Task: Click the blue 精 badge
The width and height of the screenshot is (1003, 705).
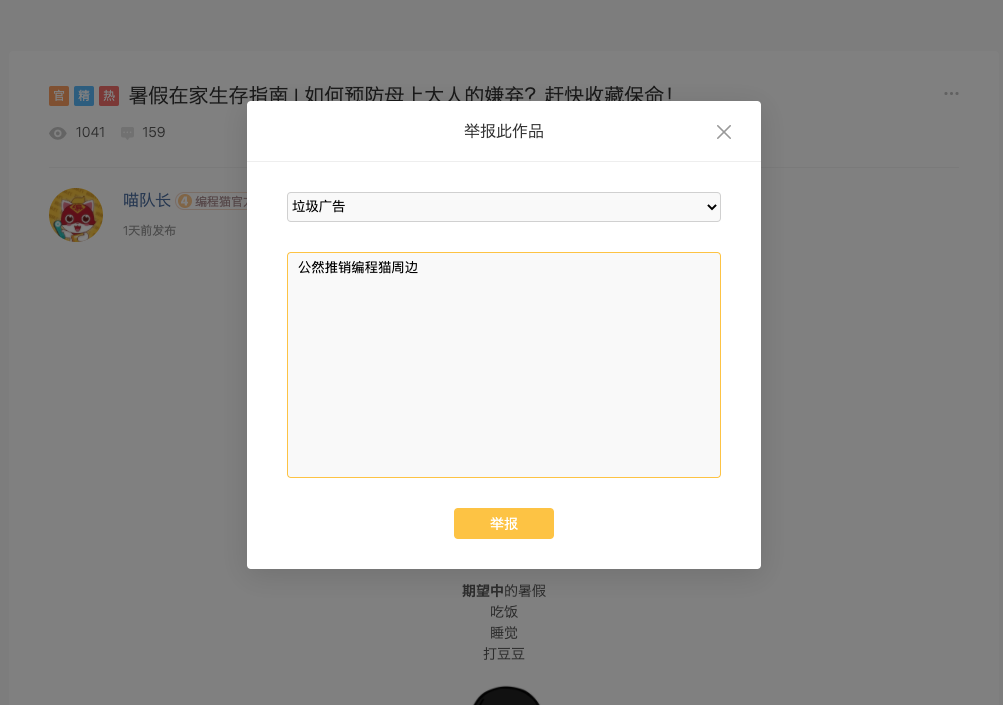Action: click(84, 96)
